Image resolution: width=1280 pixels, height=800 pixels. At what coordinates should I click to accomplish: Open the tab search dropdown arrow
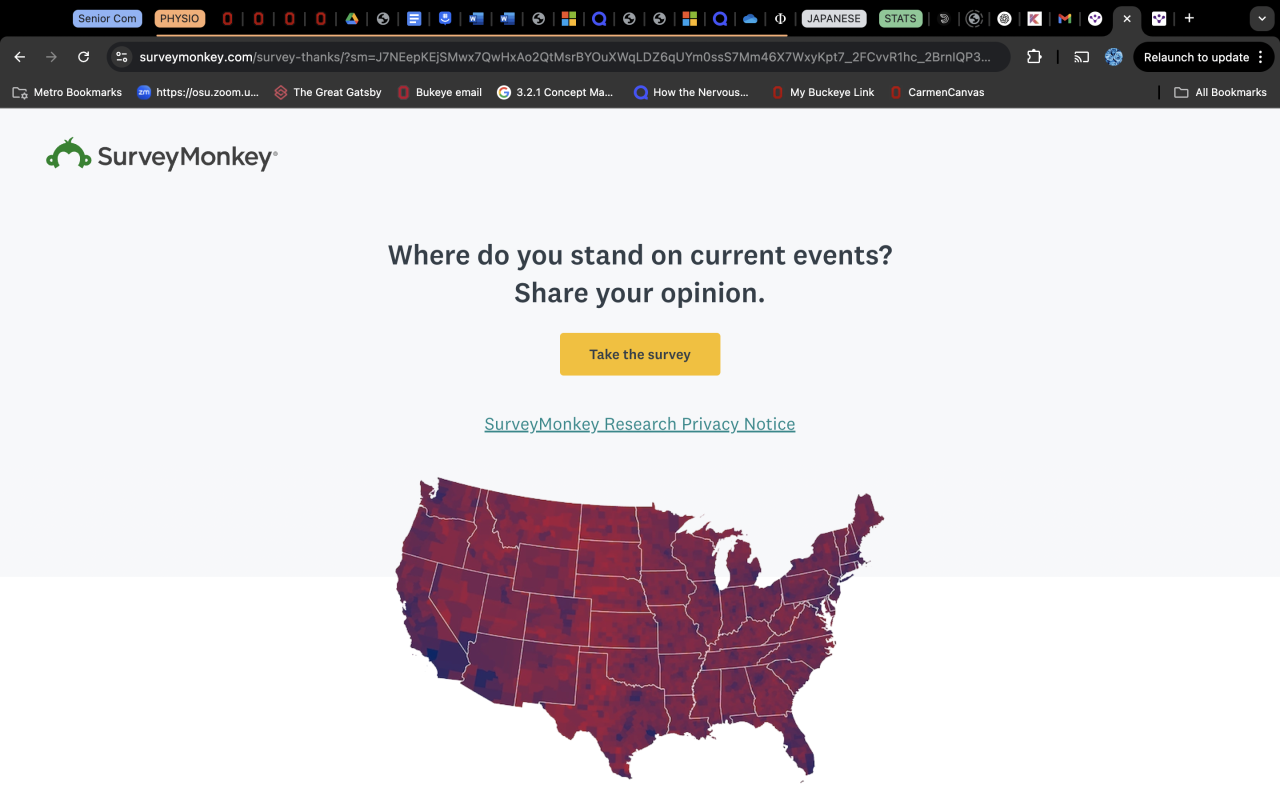tap(1260, 18)
